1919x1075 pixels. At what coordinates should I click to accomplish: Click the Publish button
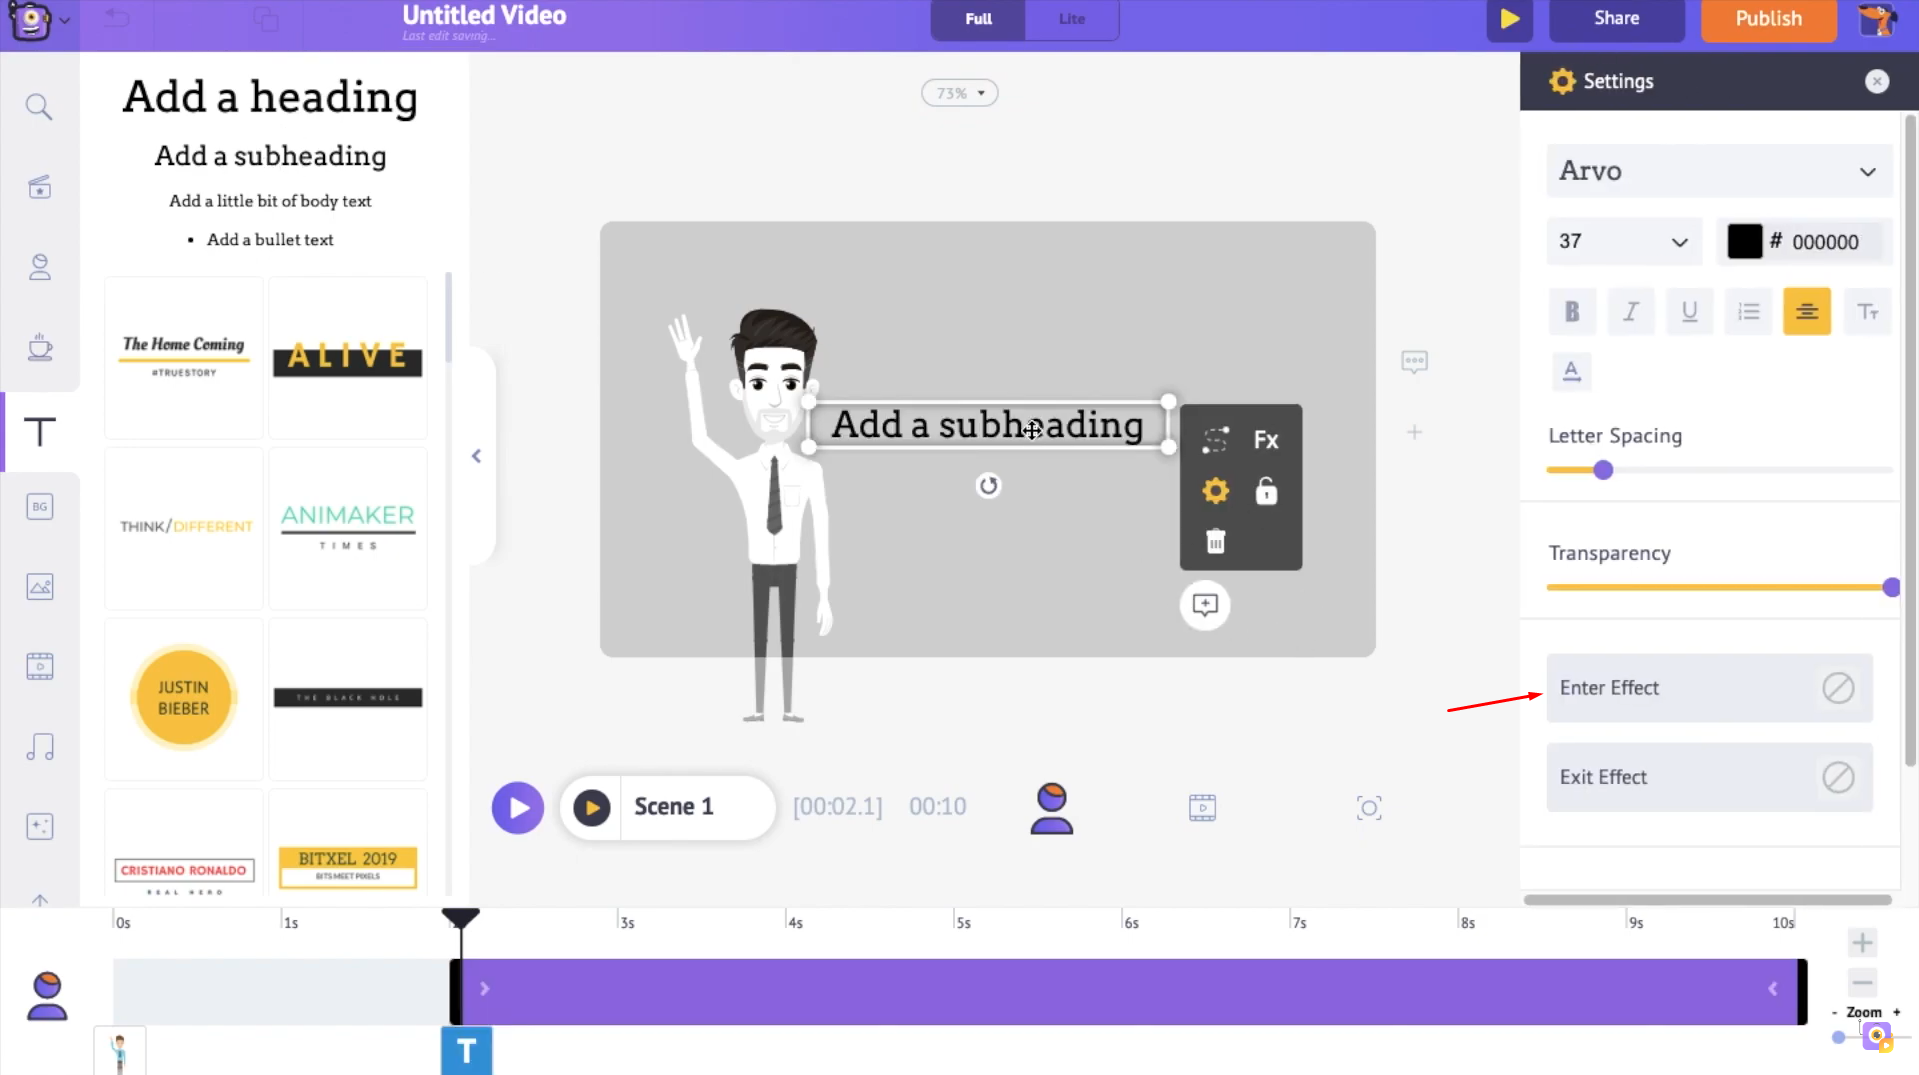point(1767,18)
